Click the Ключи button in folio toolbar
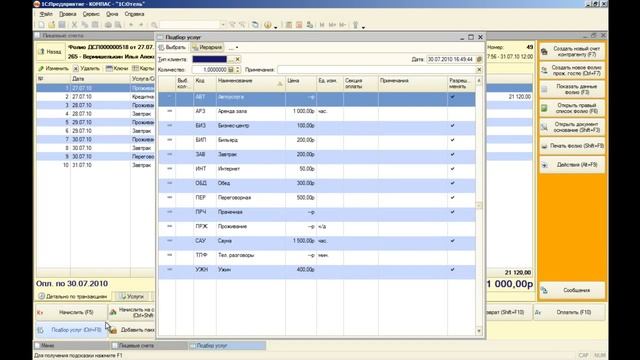Screen dimensions: 640x360 [117, 69]
